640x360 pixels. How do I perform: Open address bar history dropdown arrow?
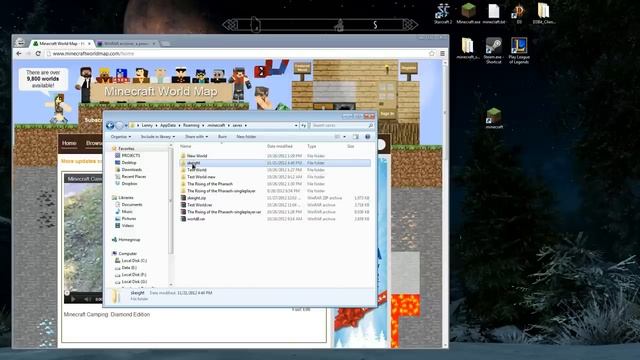coord(296,126)
